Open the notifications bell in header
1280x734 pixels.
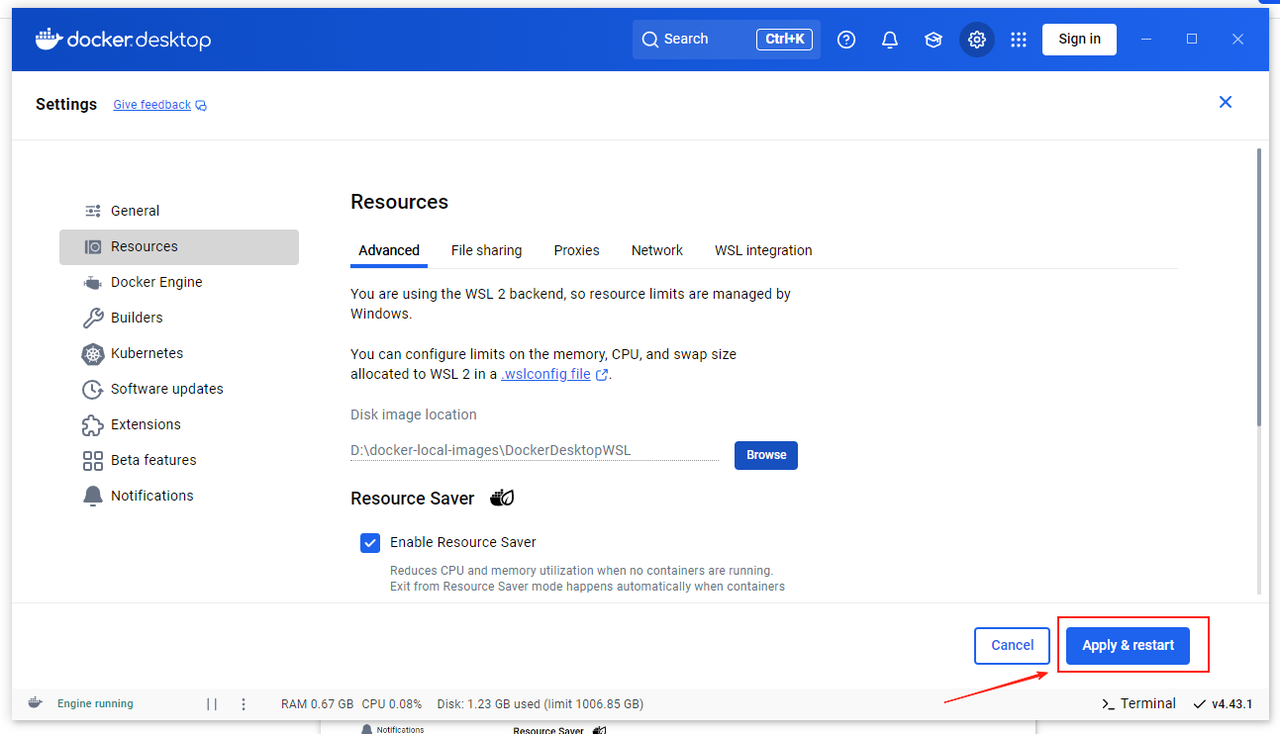click(x=889, y=39)
